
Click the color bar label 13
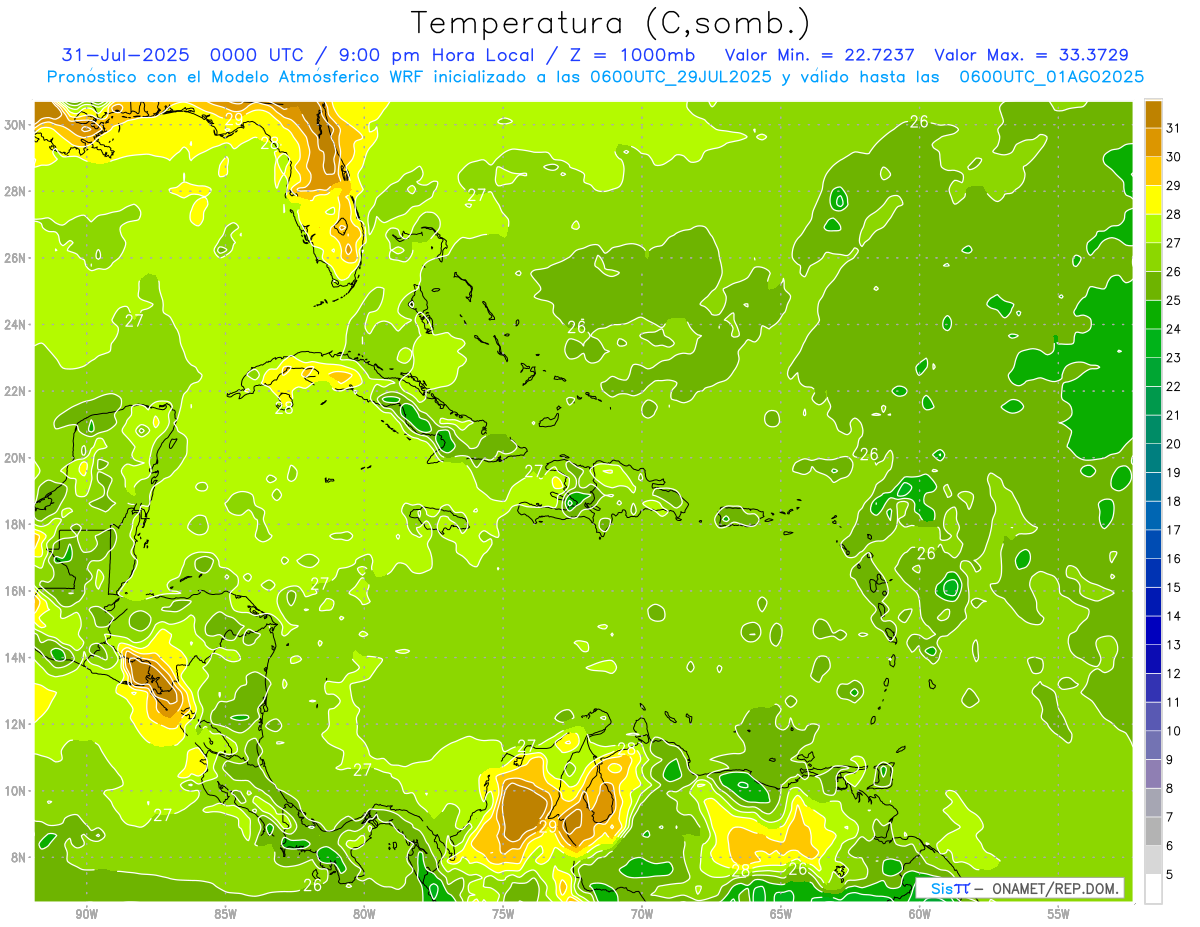click(1174, 645)
